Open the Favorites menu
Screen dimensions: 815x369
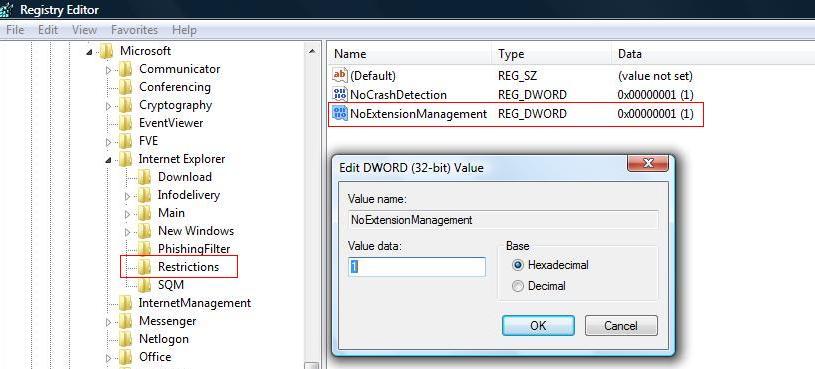tap(134, 30)
